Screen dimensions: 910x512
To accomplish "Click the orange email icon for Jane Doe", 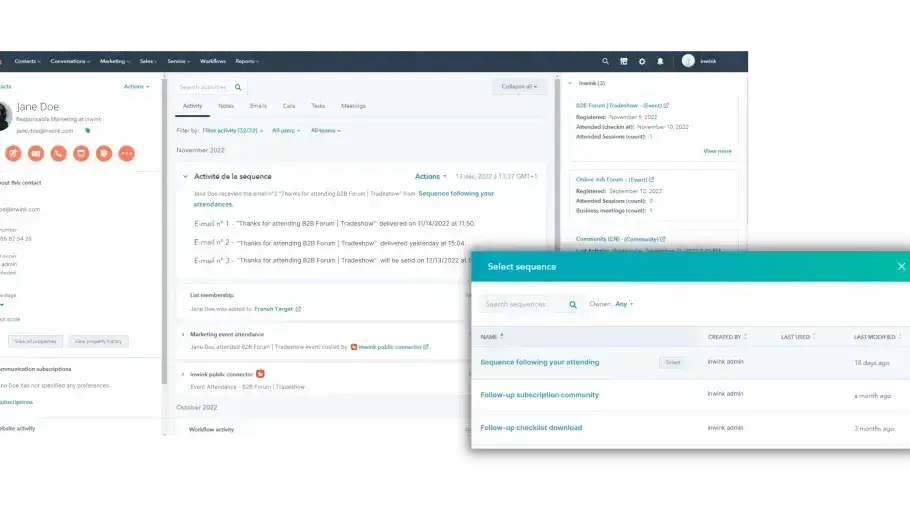I will (36, 153).
